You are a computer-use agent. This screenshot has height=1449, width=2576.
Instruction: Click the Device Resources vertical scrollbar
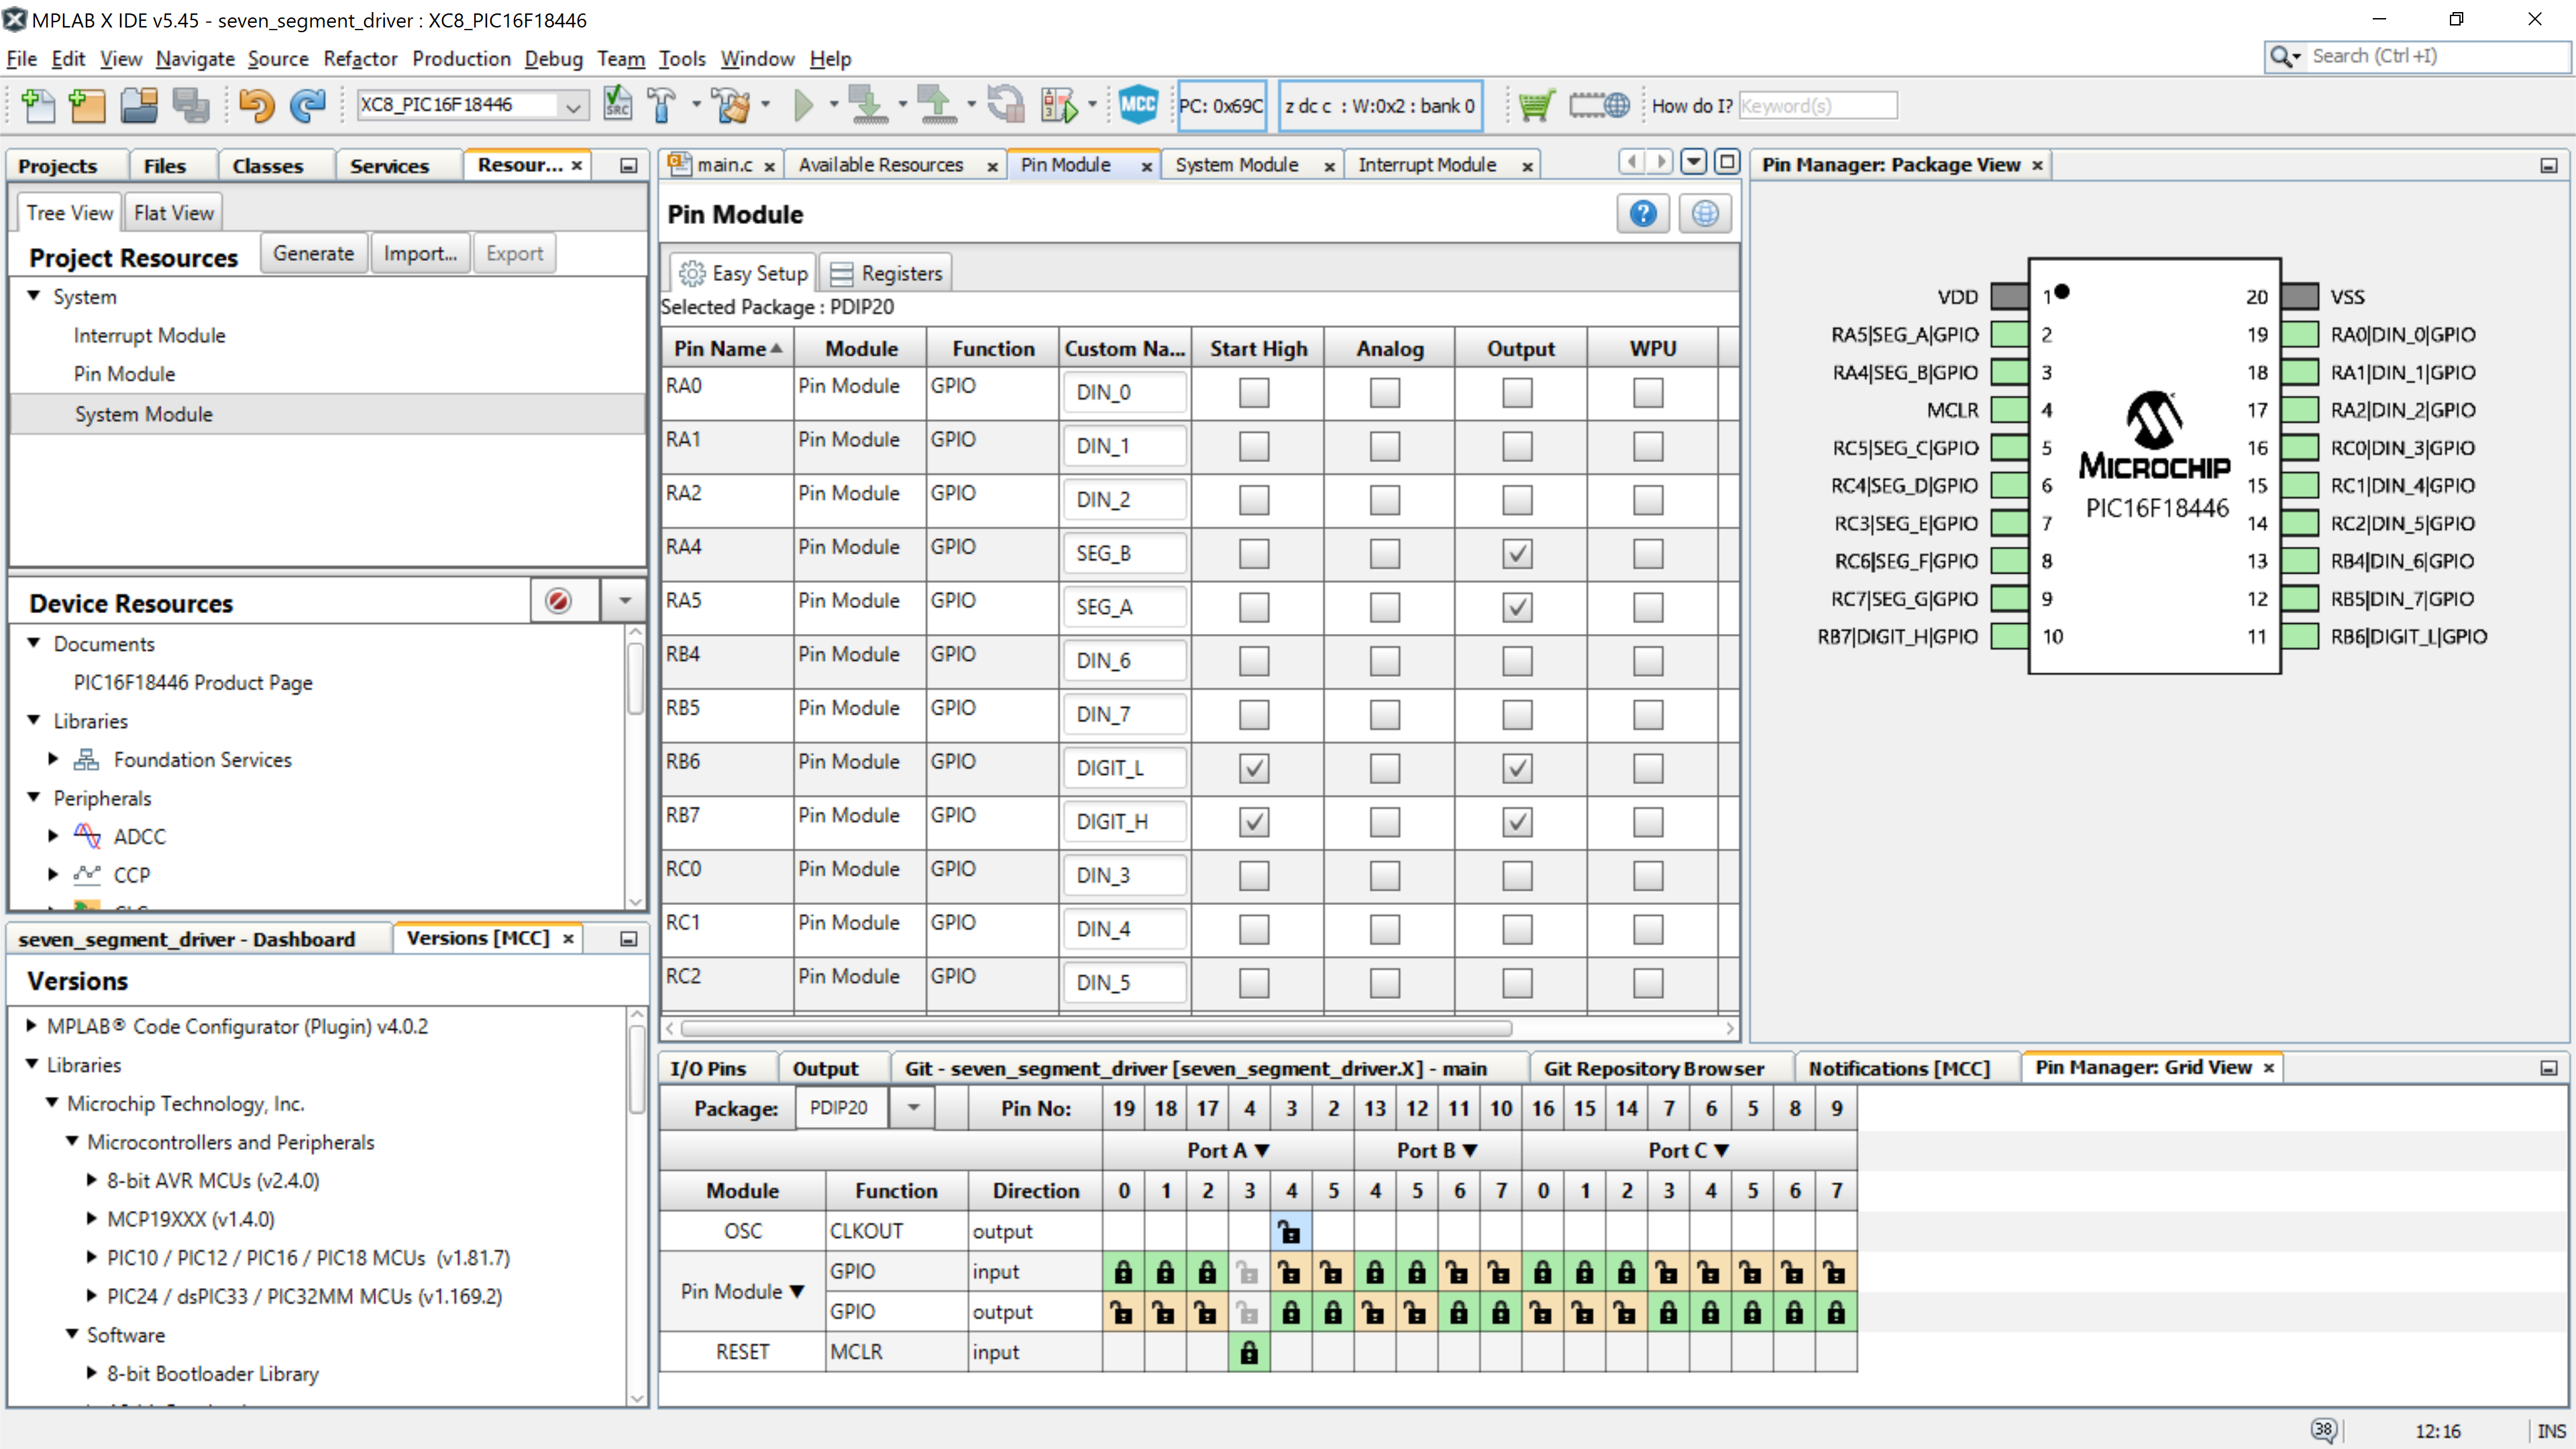pyautogui.click(x=635, y=680)
